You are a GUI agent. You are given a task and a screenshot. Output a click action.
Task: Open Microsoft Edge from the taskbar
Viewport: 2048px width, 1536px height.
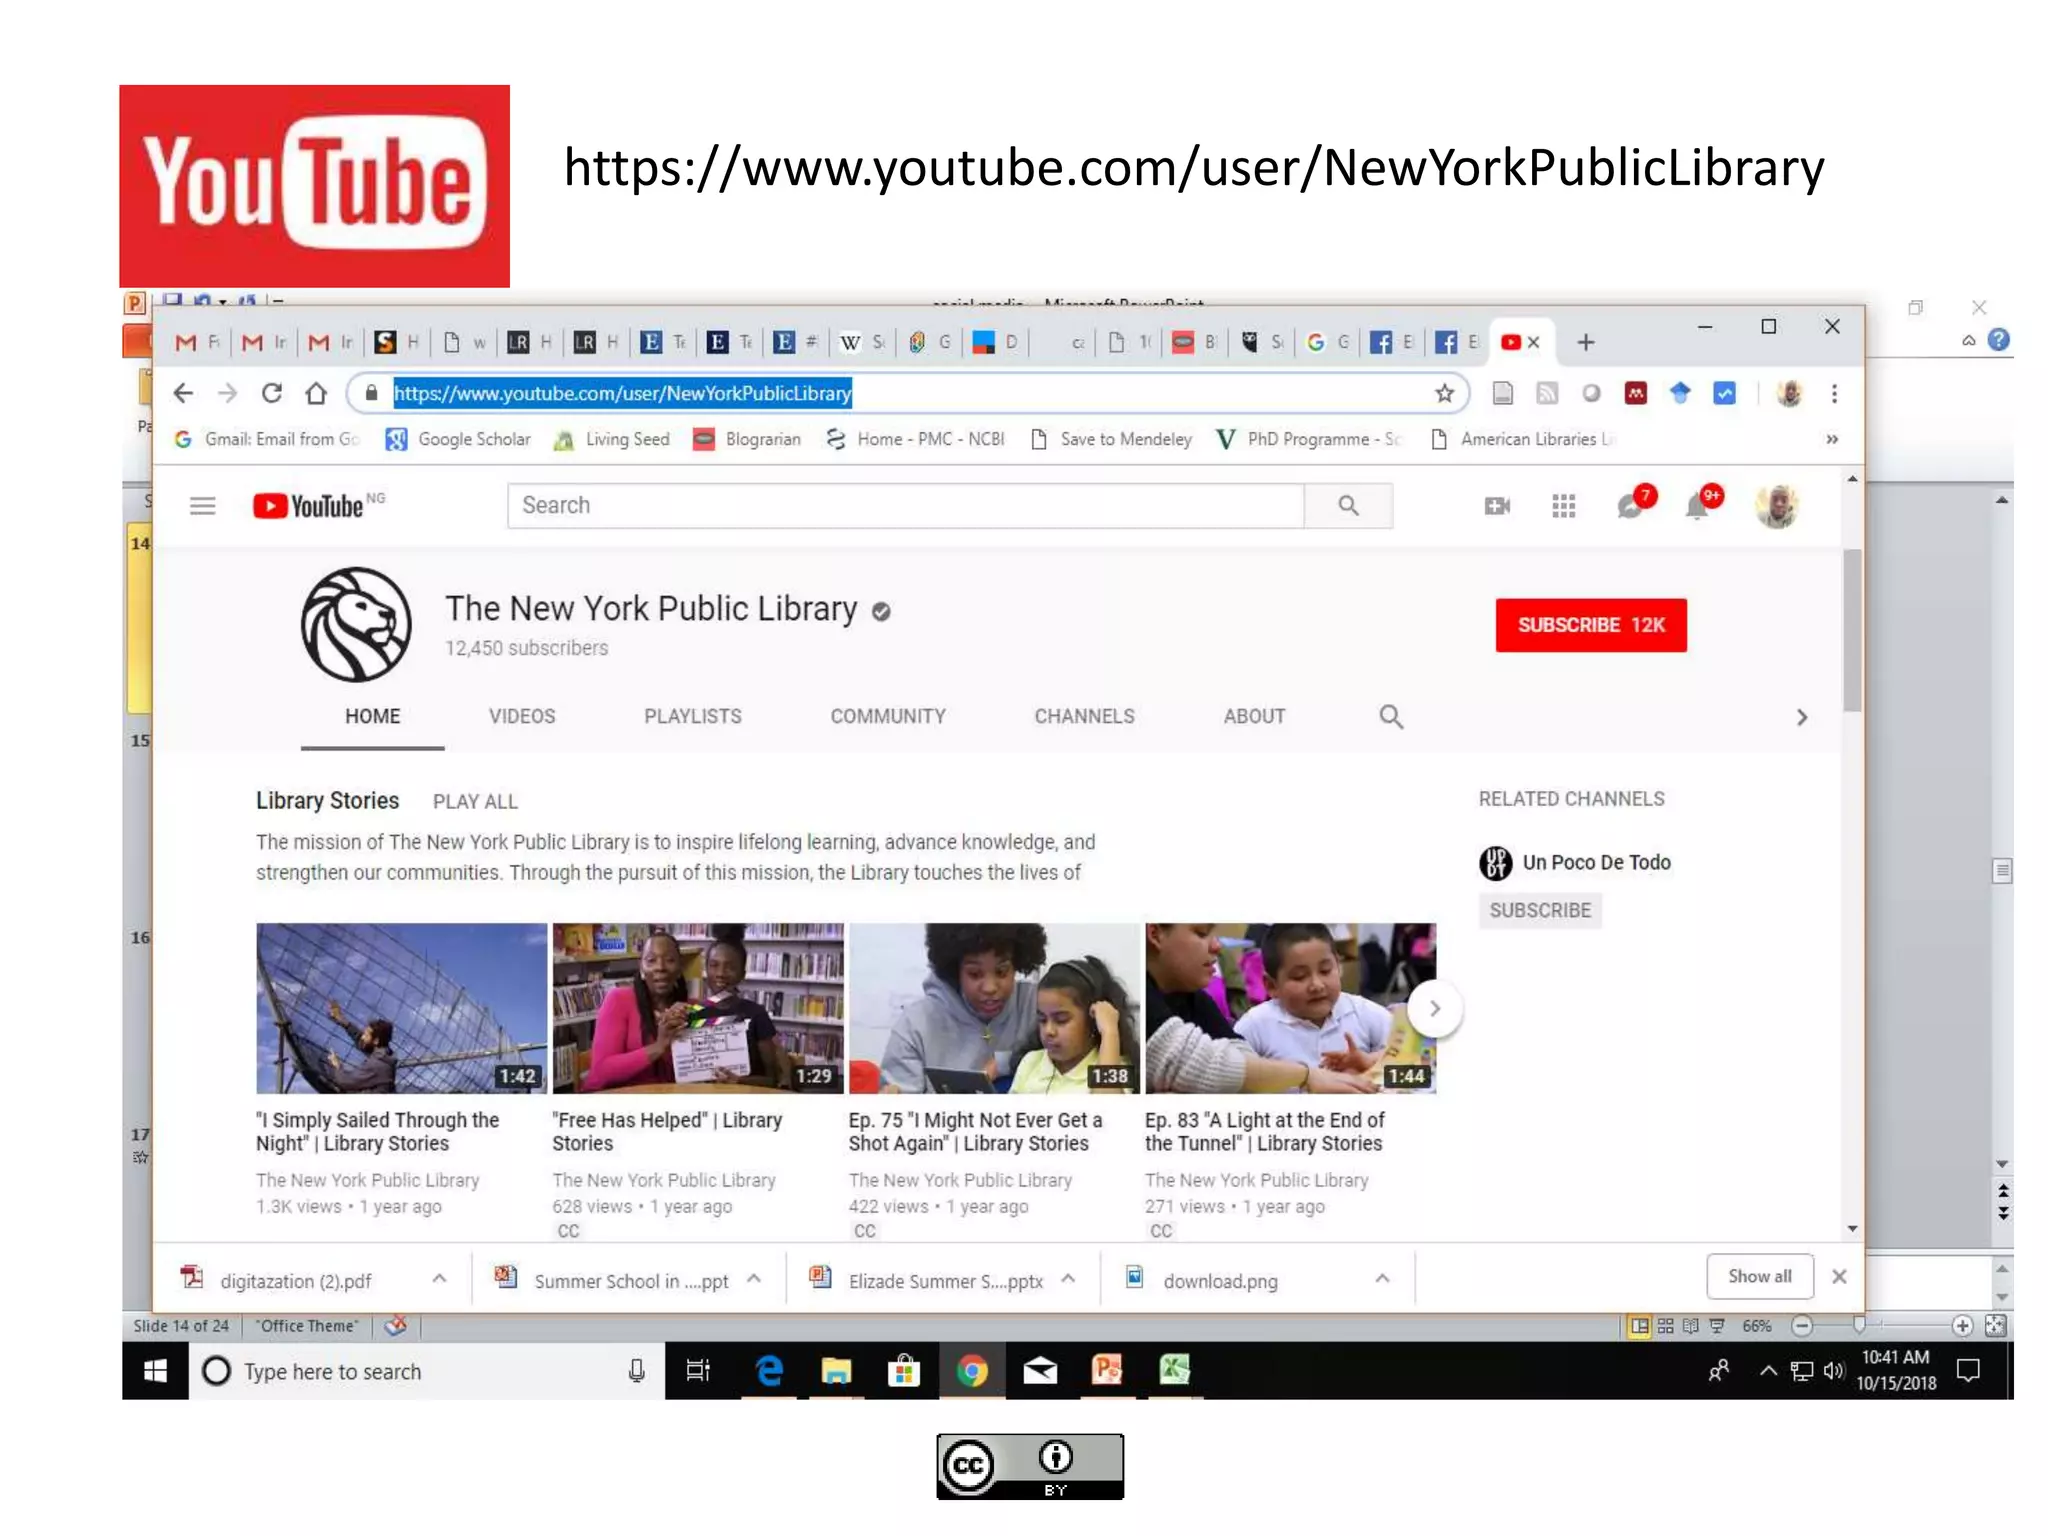tap(769, 1370)
